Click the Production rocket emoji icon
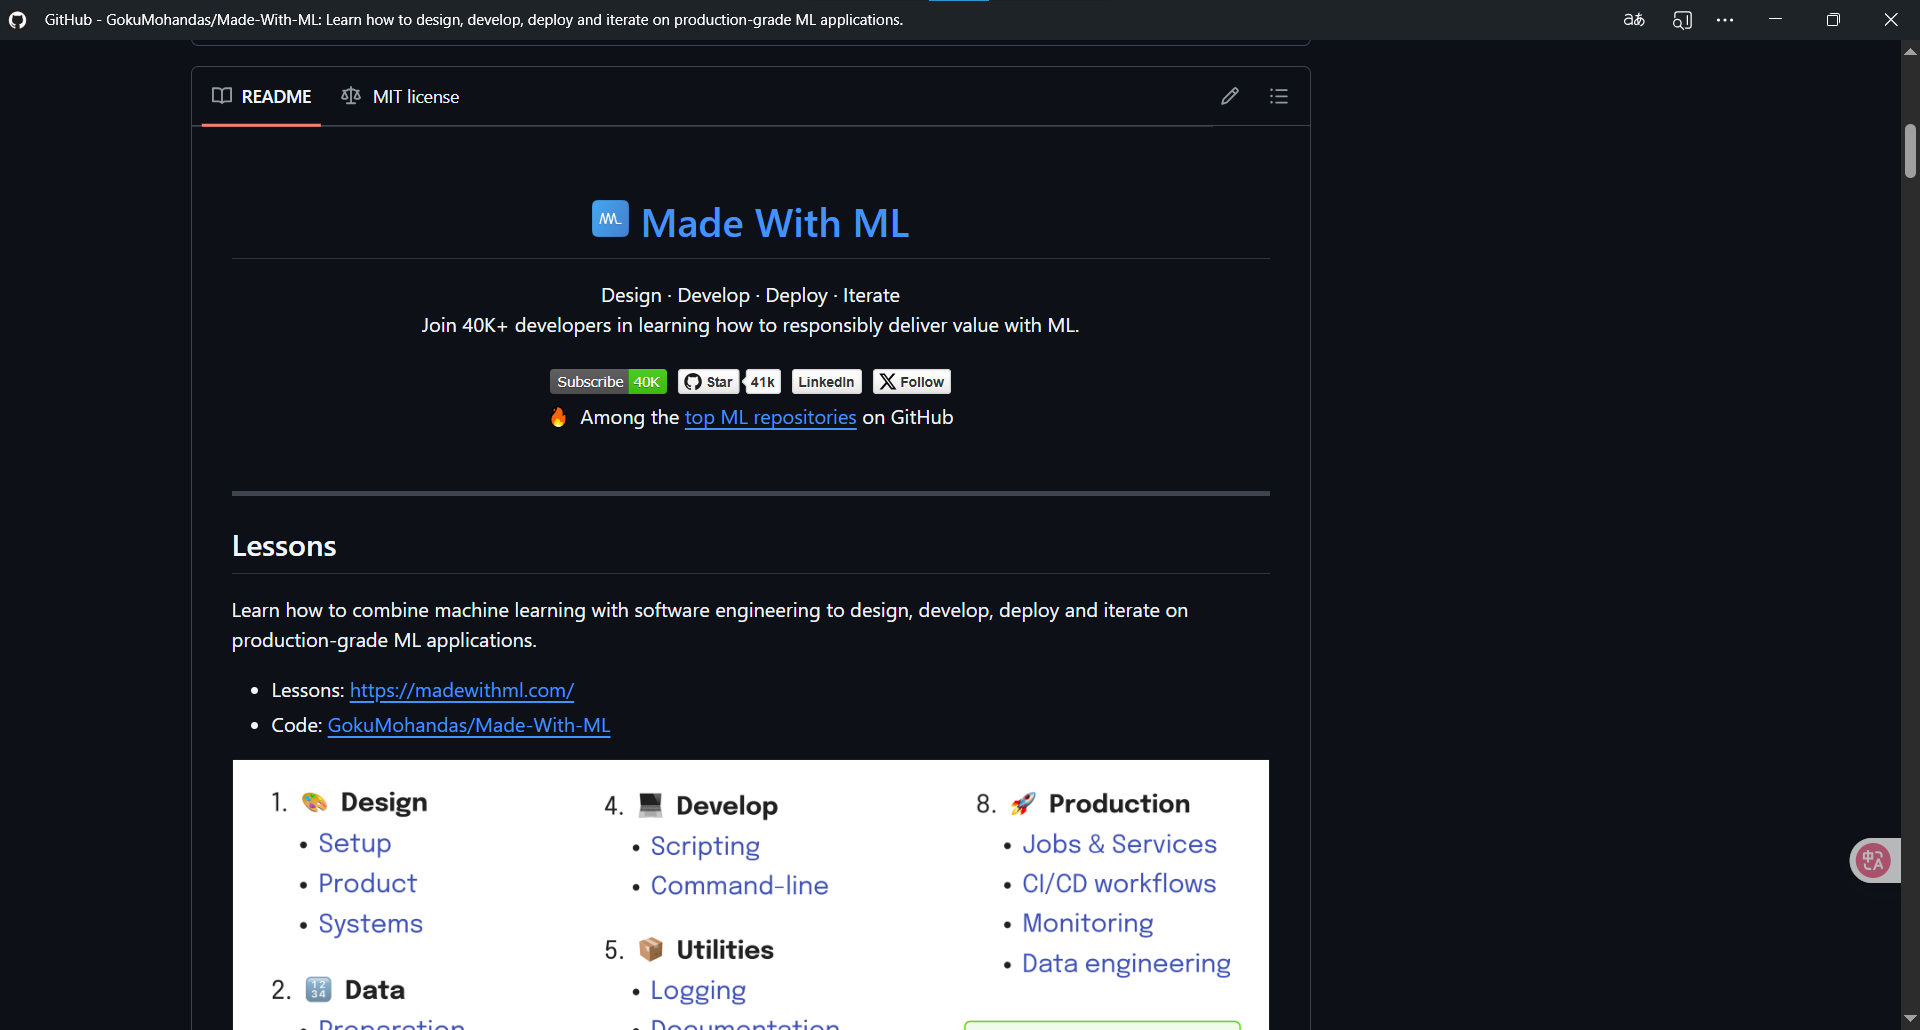This screenshot has width=1920, height=1030. coord(1023,803)
